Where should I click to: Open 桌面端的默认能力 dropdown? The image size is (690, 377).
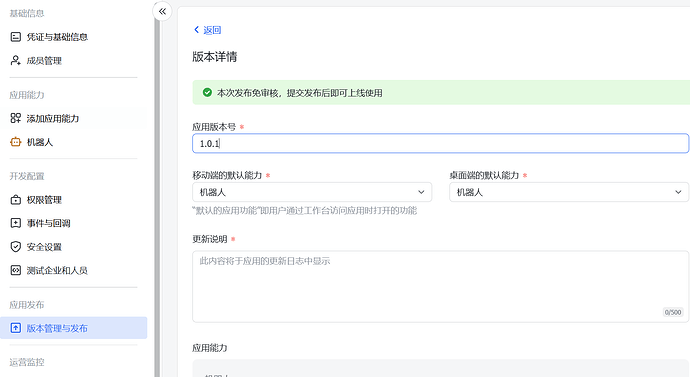[569, 192]
